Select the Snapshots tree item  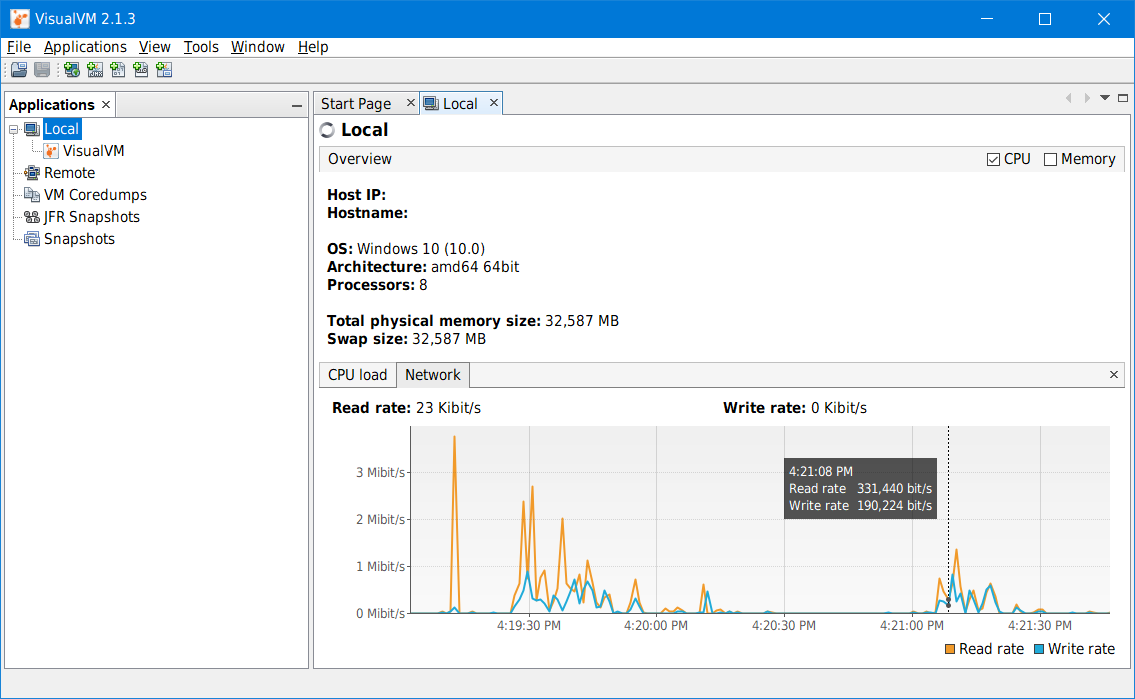[80, 239]
